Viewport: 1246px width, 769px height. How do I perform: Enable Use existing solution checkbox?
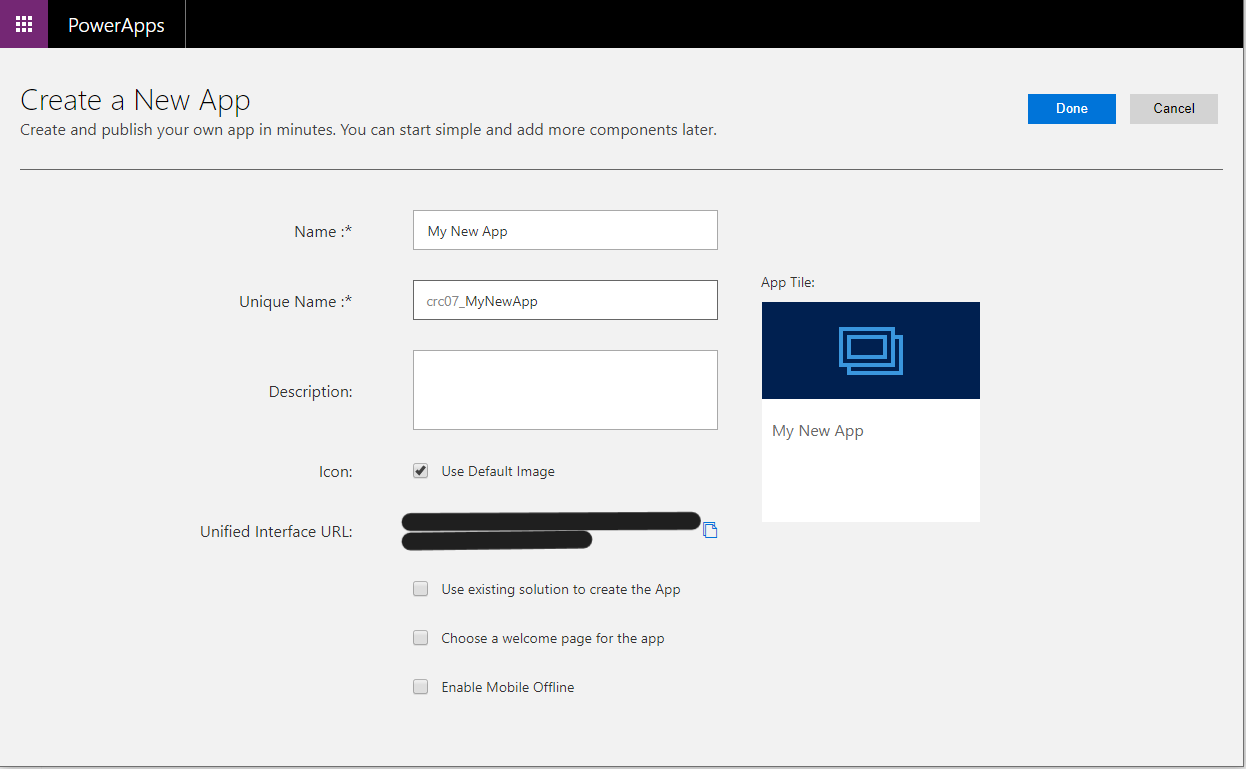(x=421, y=589)
